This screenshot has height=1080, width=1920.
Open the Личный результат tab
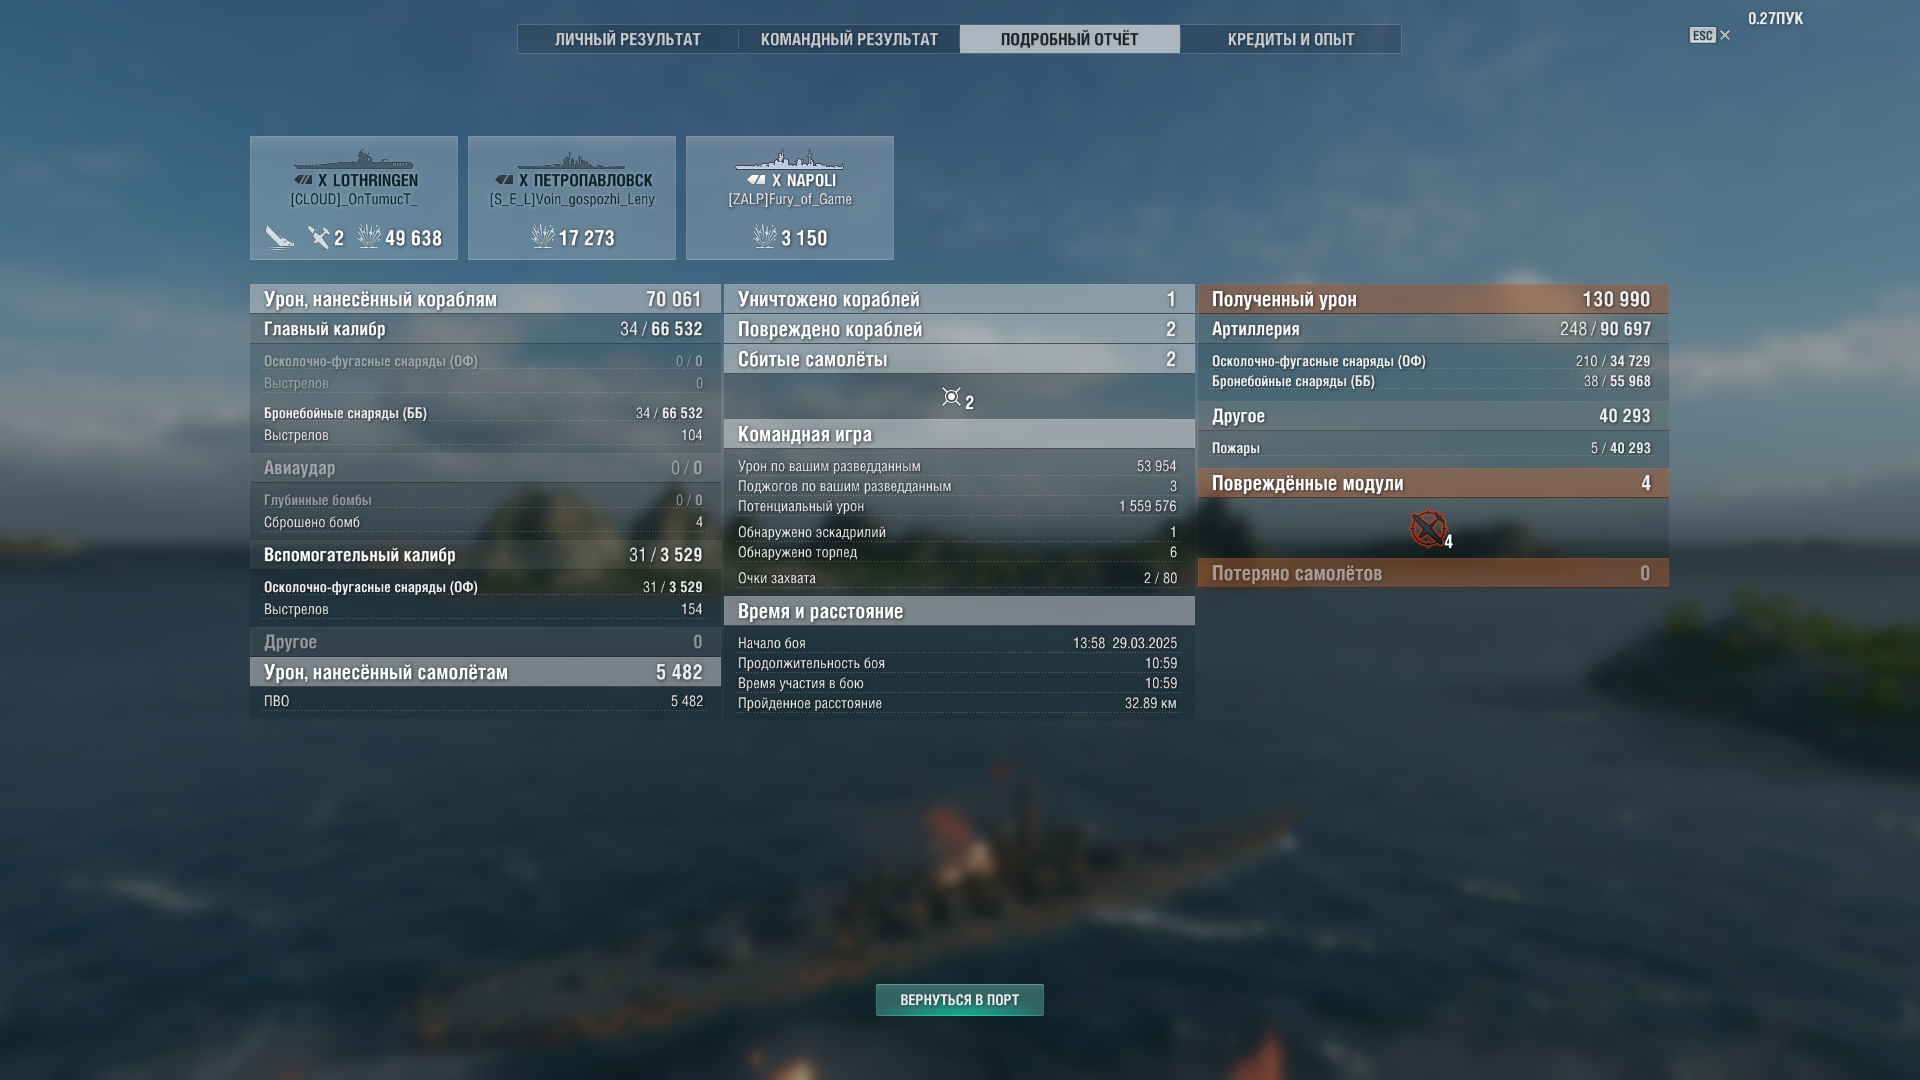pyautogui.click(x=628, y=39)
